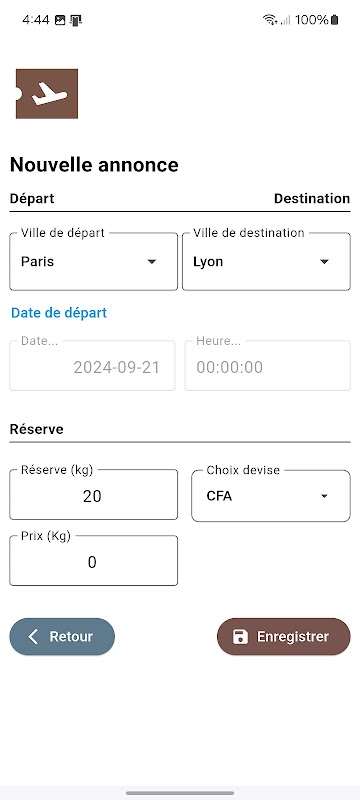The height and width of the screenshot is (800, 360).
Task: Tap the Wi-Fi status icon
Action: 270,20
